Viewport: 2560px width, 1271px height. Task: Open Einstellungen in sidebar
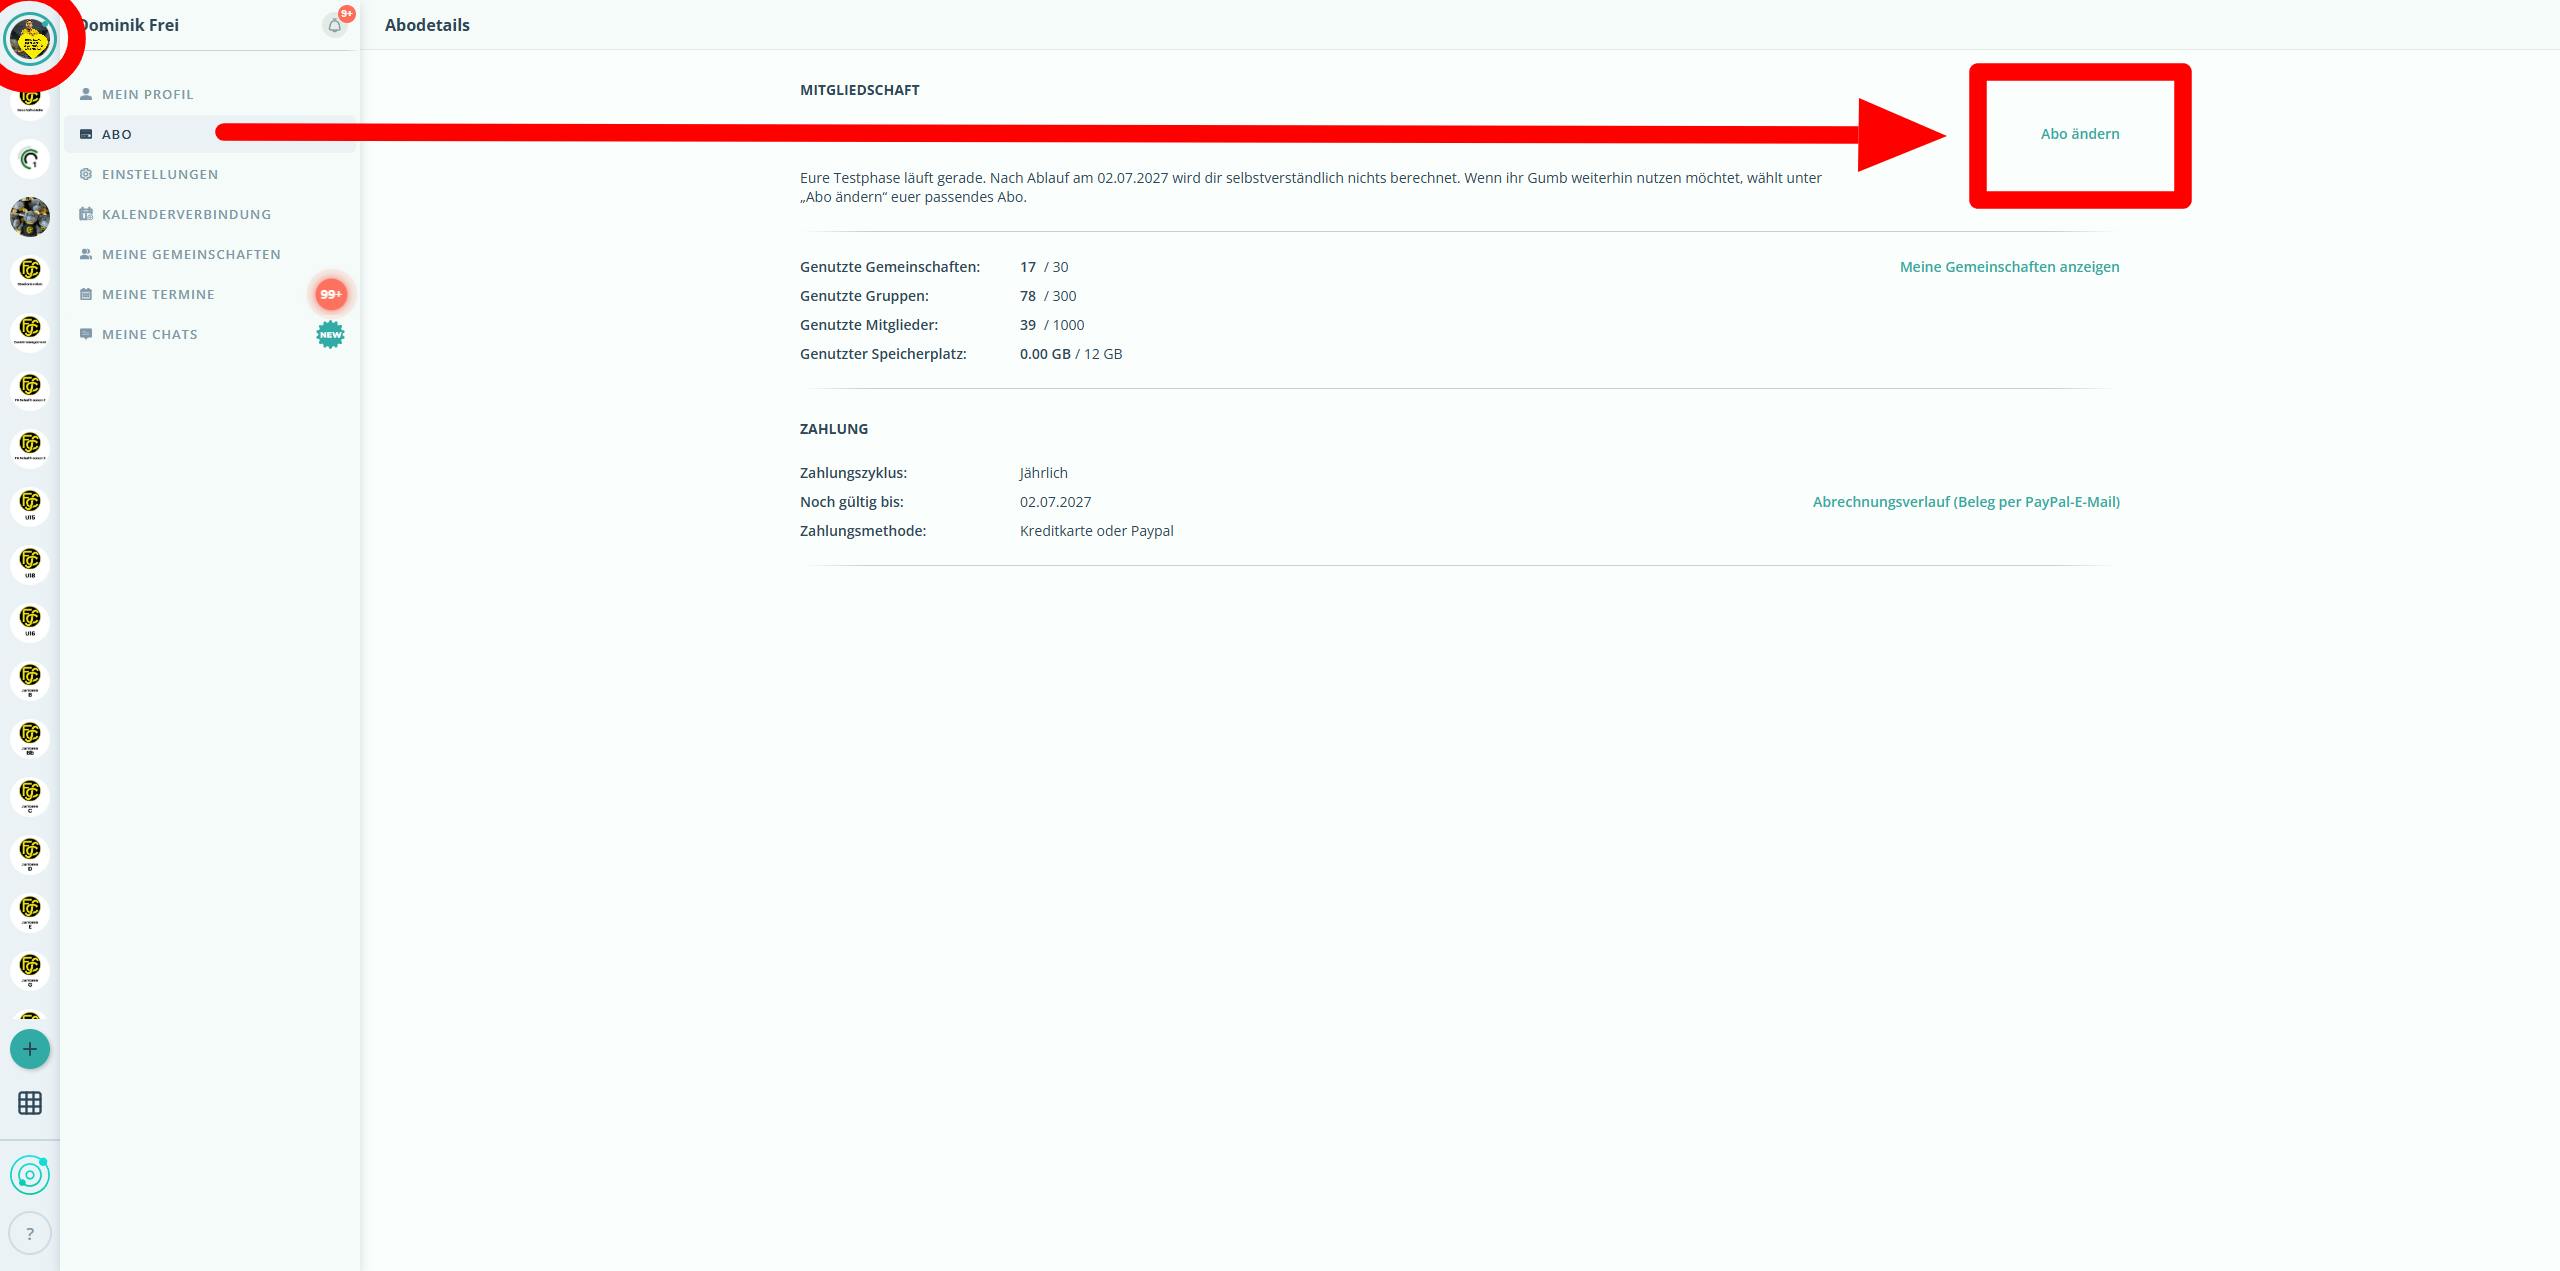point(159,174)
